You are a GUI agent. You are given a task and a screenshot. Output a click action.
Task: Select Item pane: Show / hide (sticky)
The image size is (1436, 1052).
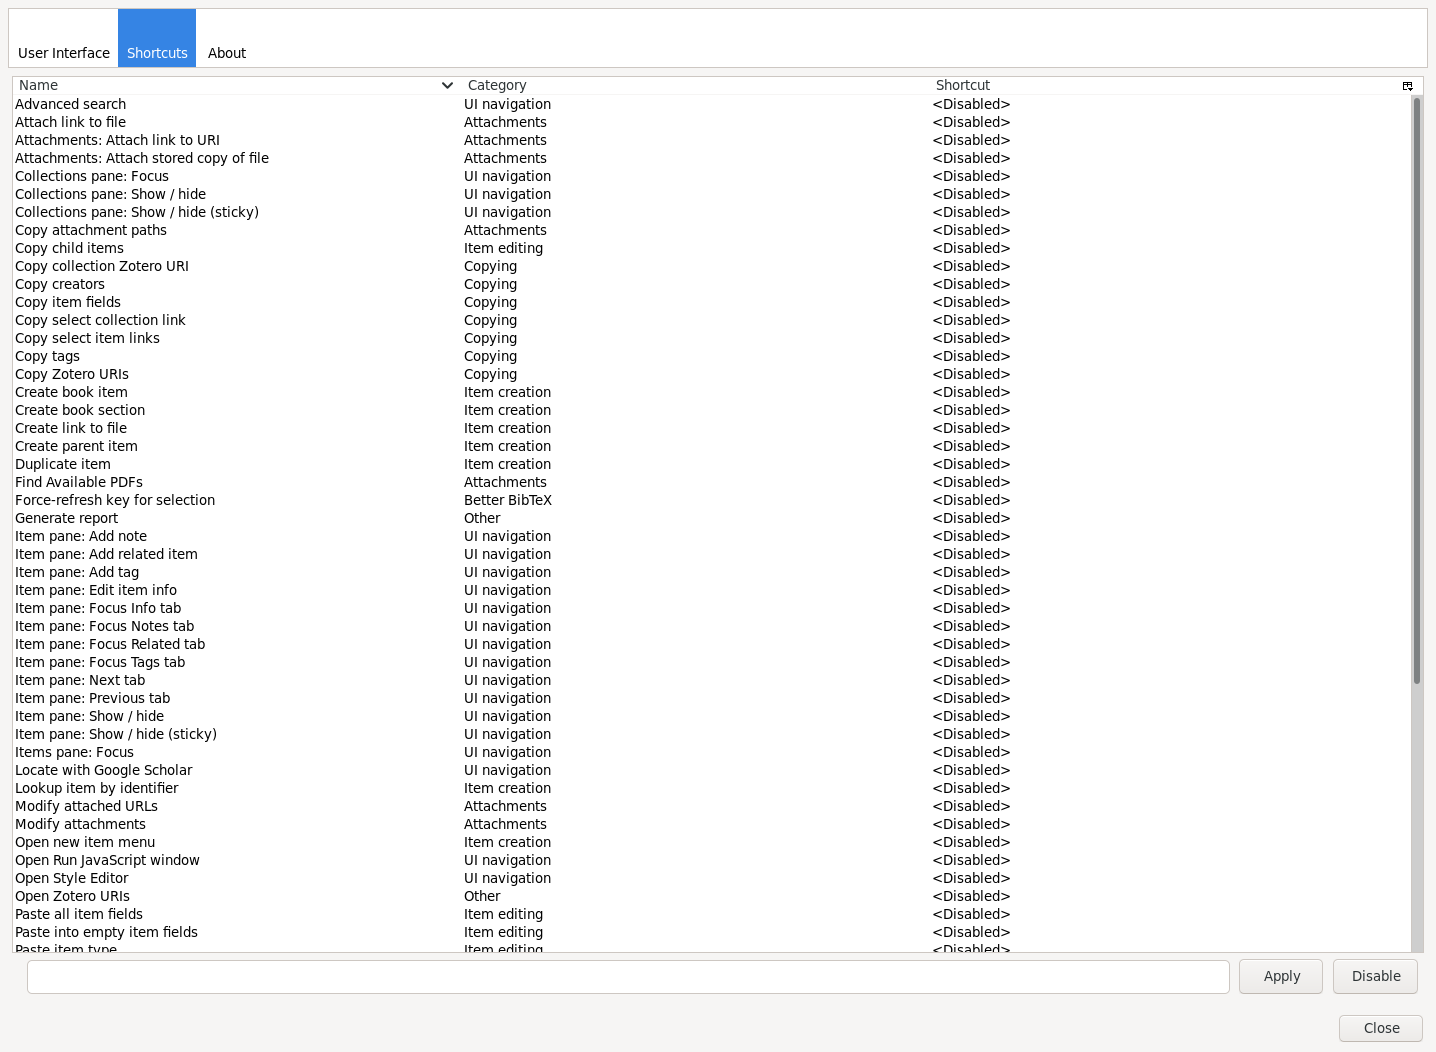tap(711, 734)
